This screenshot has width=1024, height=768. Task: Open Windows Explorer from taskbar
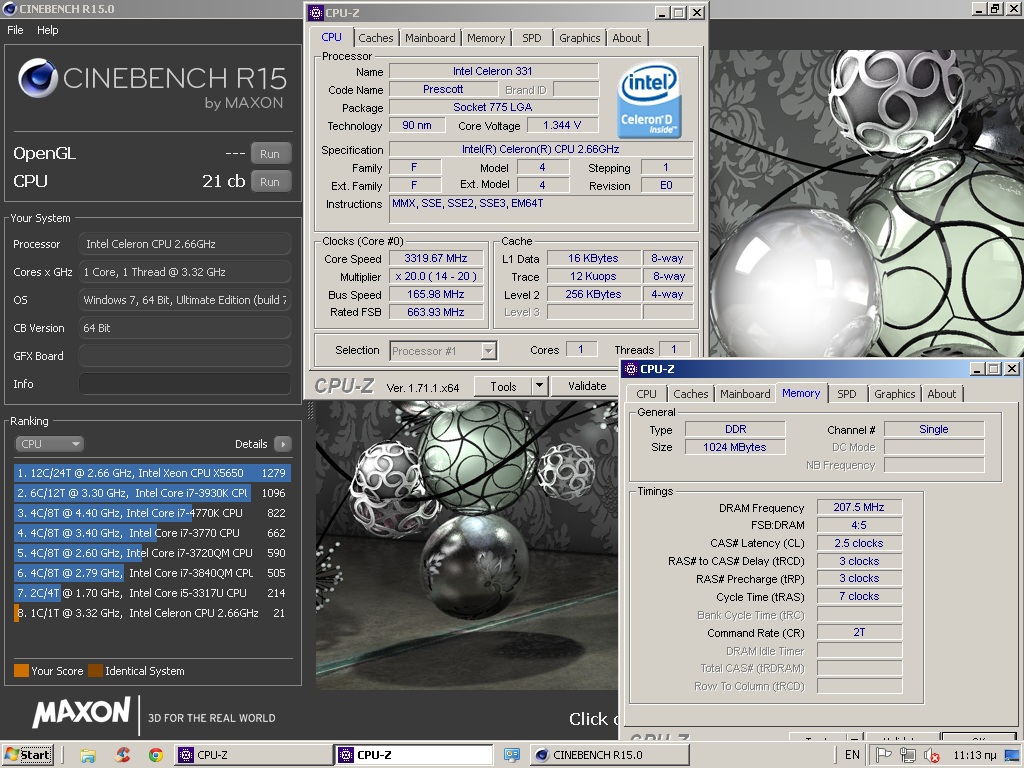coord(88,756)
